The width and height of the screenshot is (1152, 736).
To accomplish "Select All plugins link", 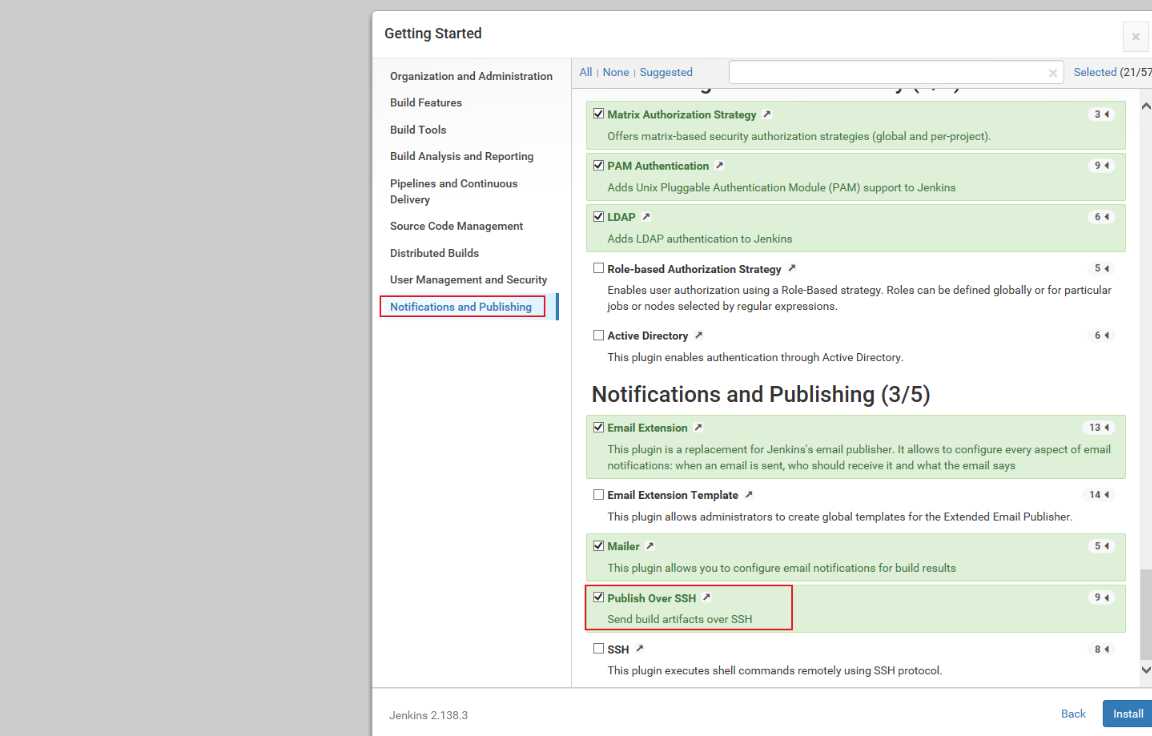I will click(586, 72).
